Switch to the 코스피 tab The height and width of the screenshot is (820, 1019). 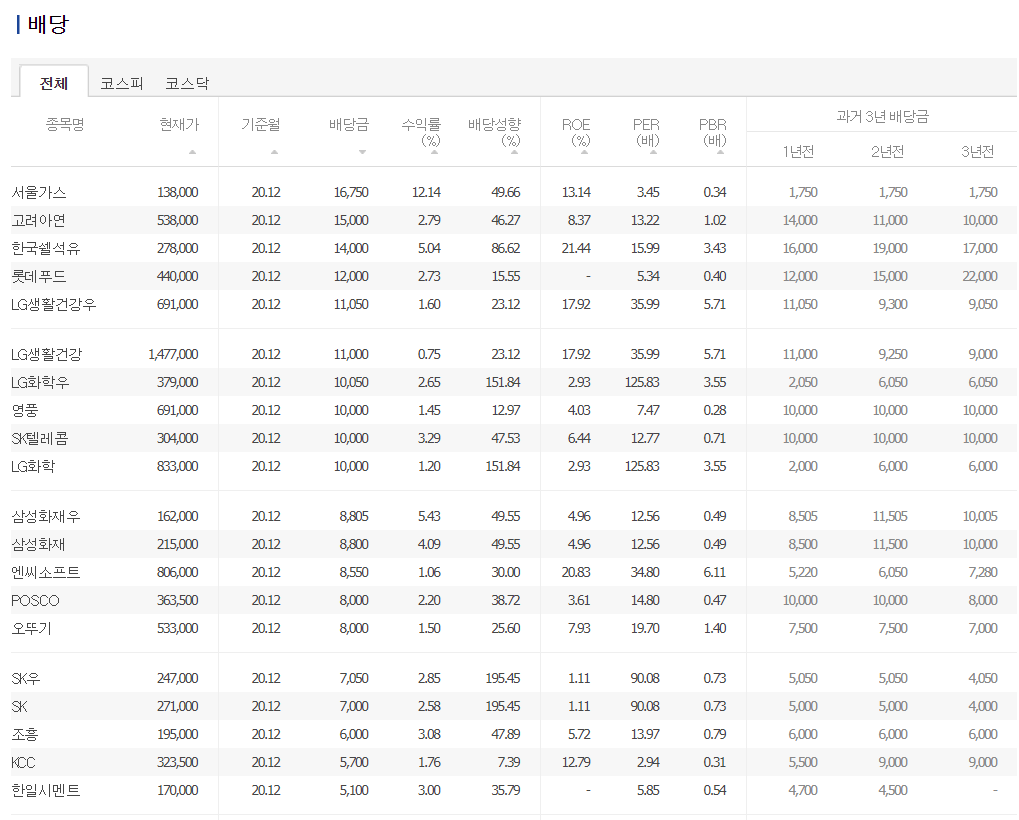(122, 83)
